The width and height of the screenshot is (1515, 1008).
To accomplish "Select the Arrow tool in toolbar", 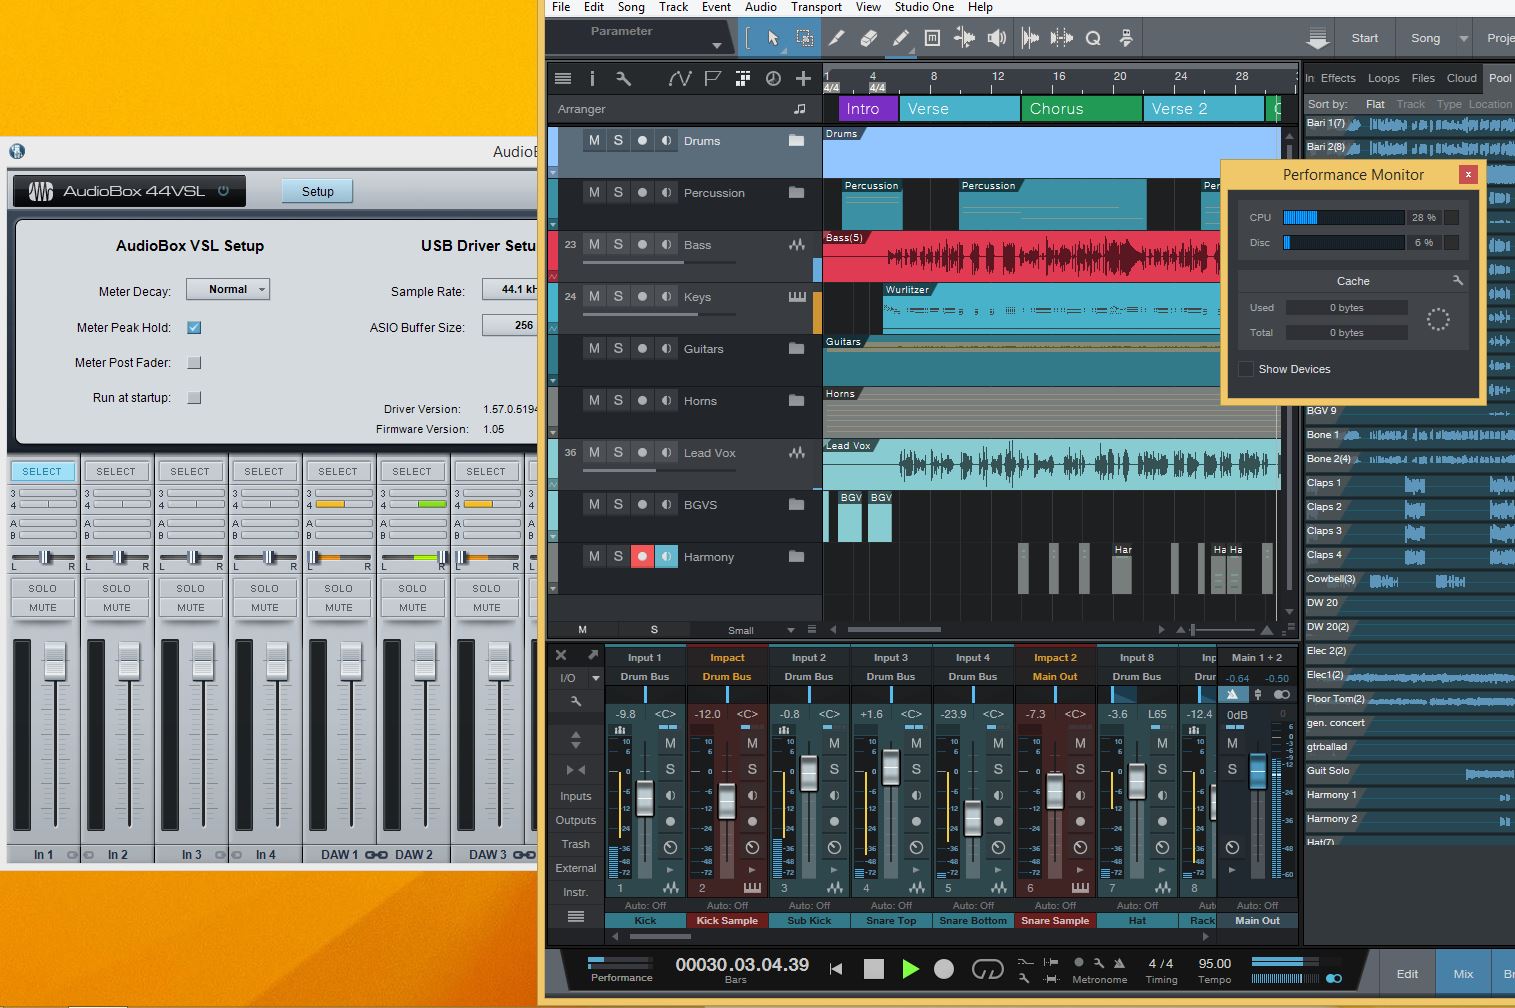I will tap(772, 38).
